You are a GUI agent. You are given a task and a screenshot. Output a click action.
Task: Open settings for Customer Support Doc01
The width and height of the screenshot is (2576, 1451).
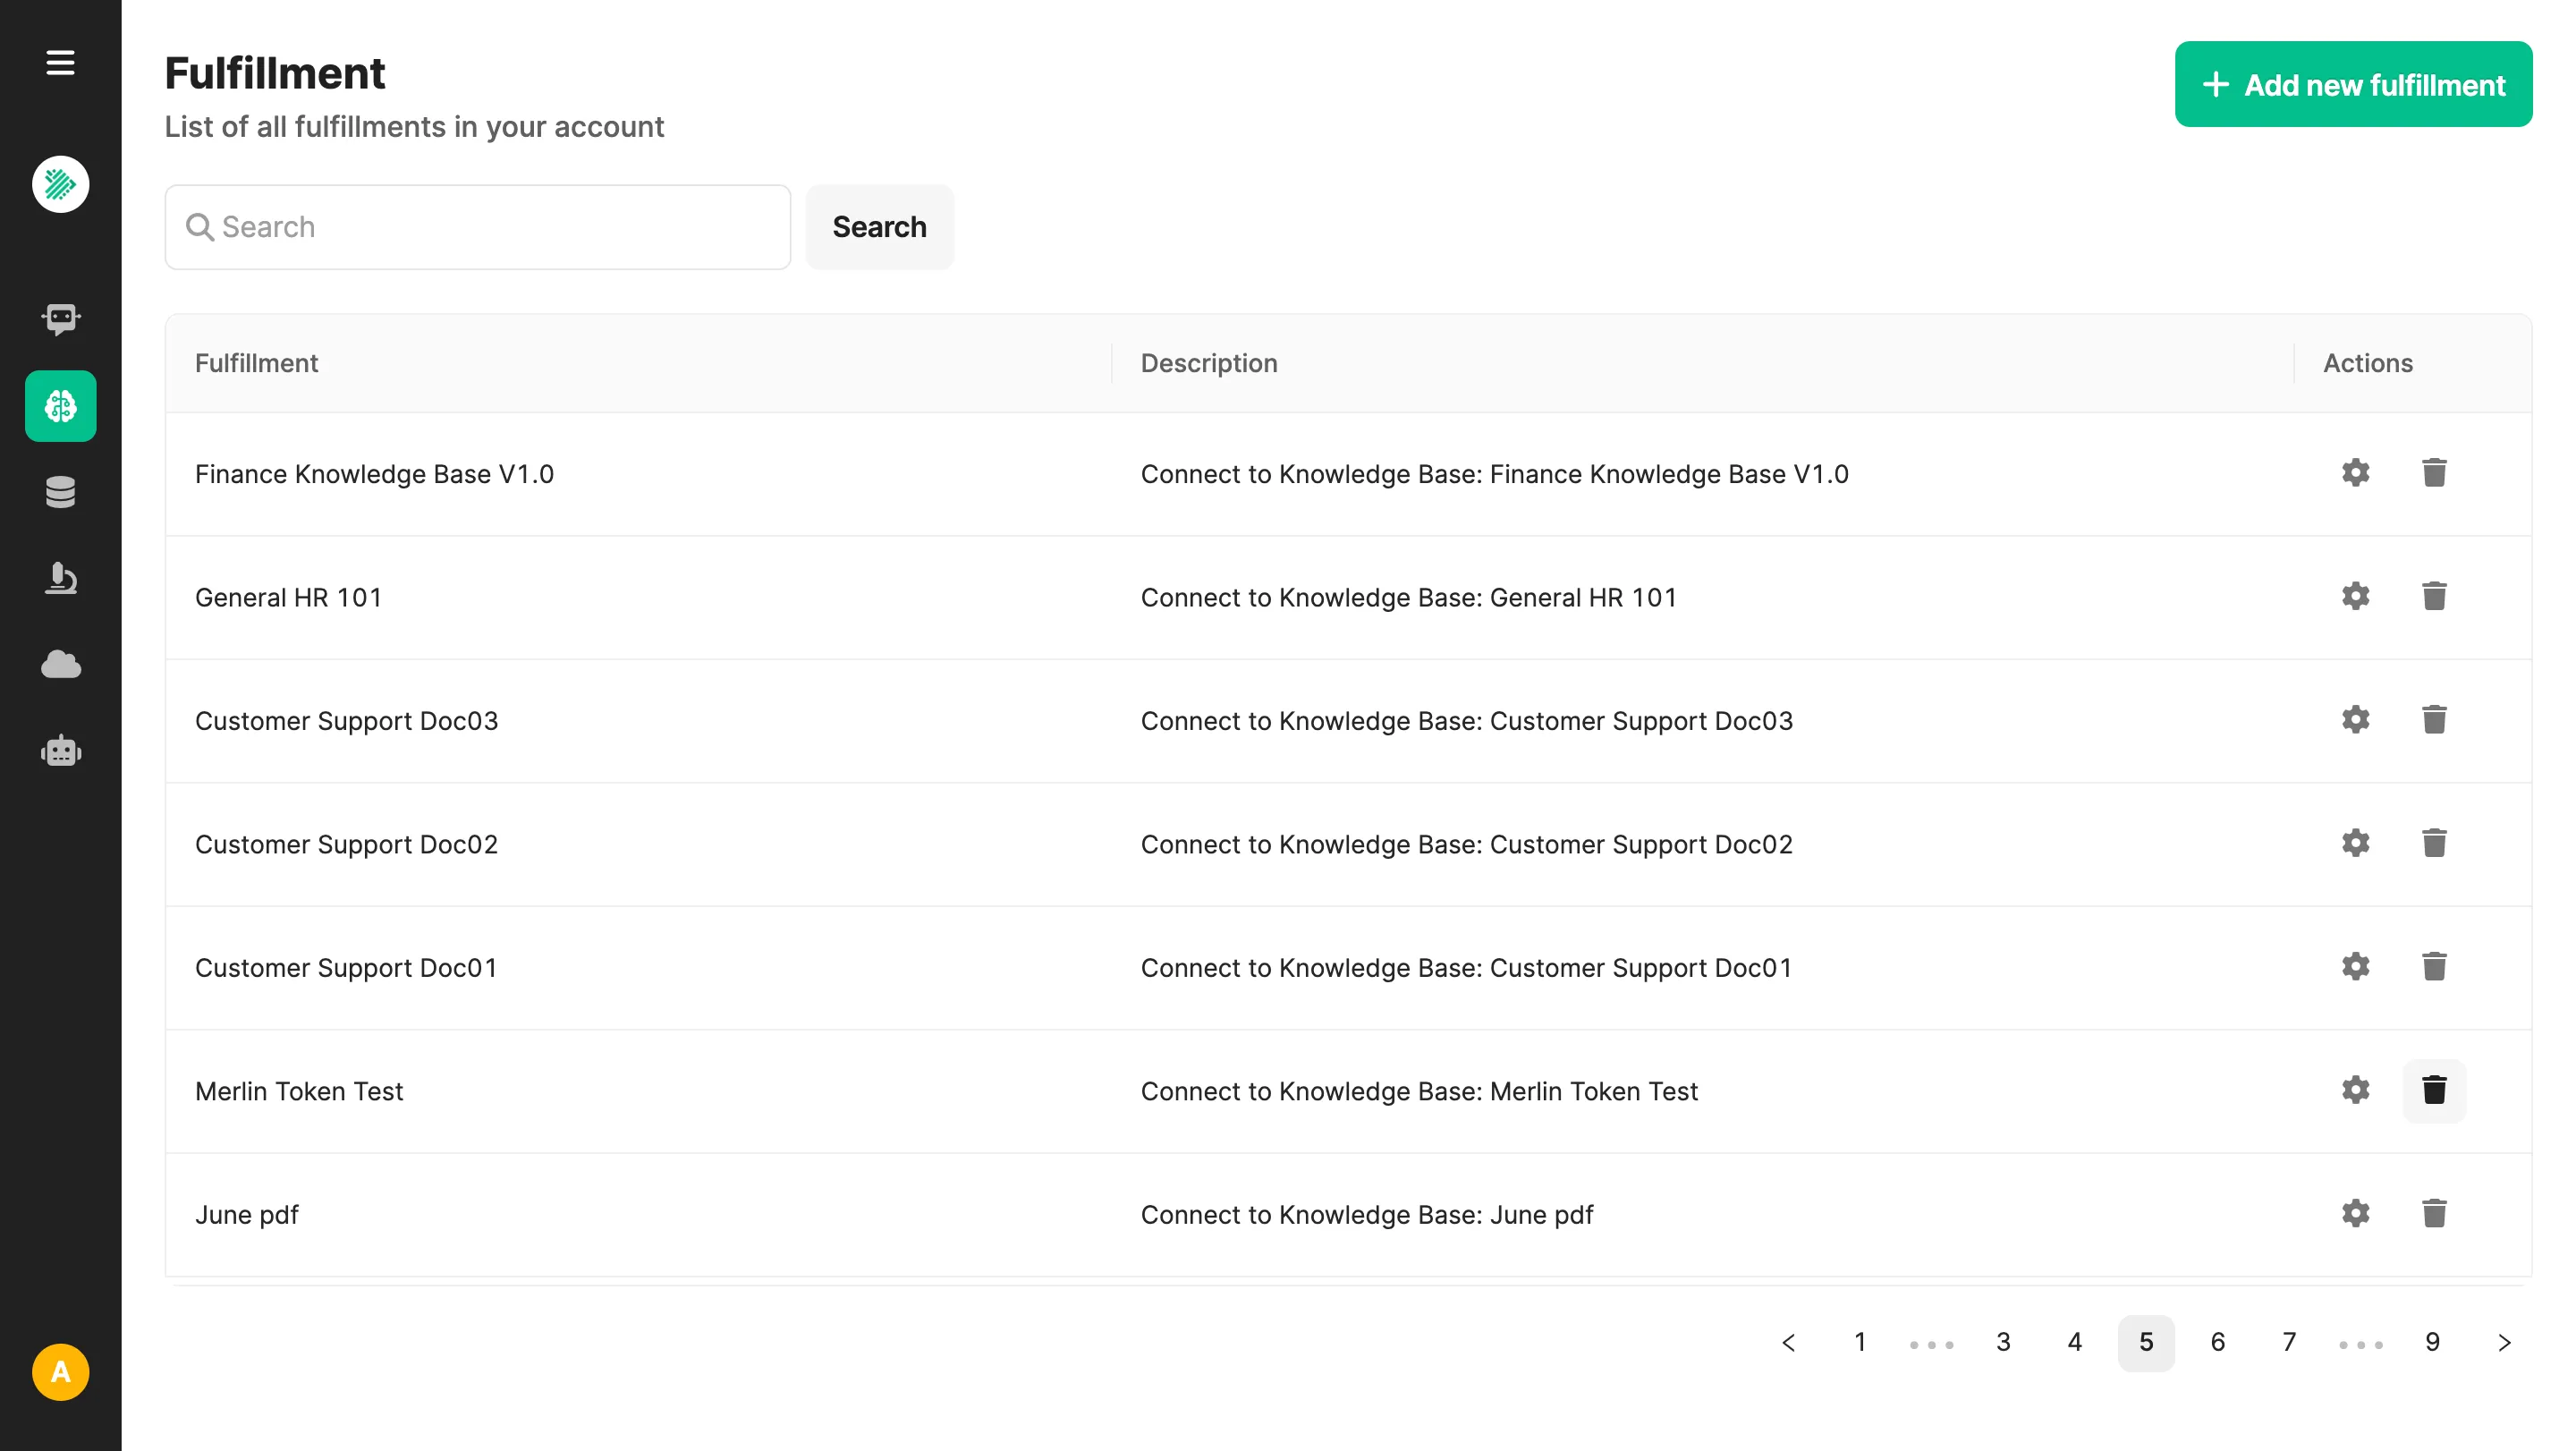tap(2355, 967)
